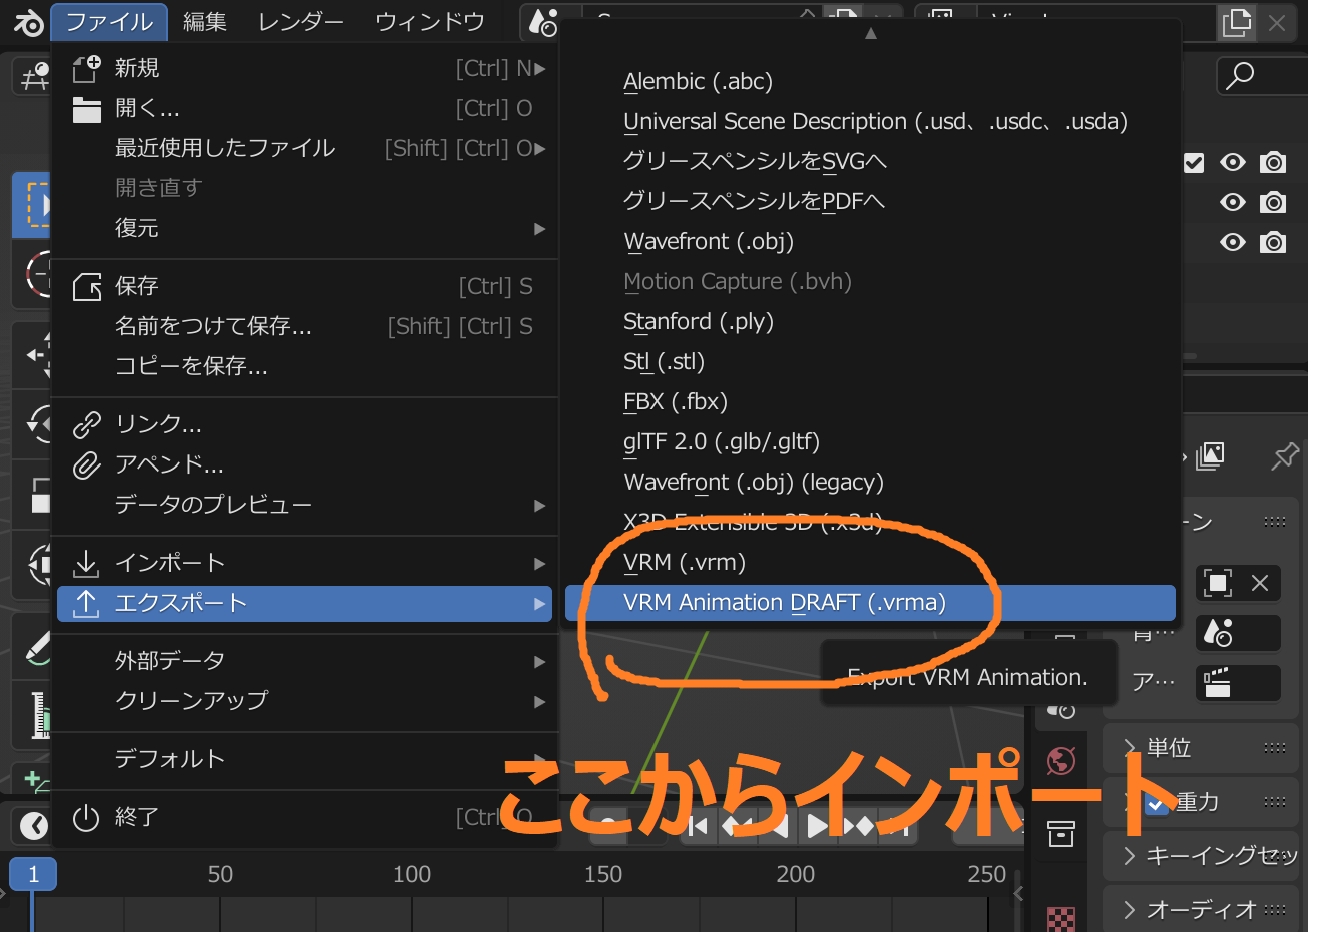Image resolution: width=1320 pixels, height=936 pixels.
Task: Toggle the 重力 gravity checkbox
Action: [1157, 802]
